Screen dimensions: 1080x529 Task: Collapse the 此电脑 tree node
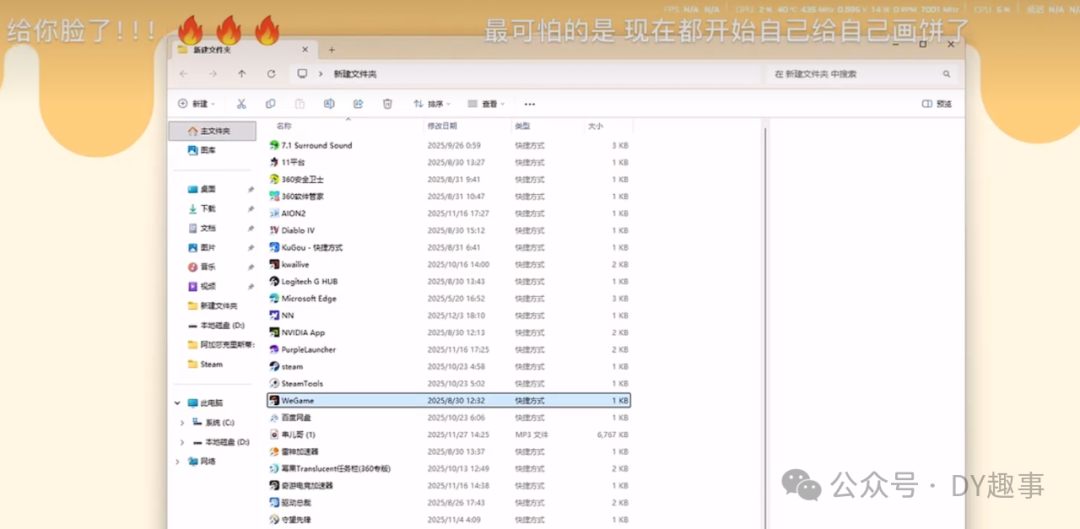coord(178,403)
